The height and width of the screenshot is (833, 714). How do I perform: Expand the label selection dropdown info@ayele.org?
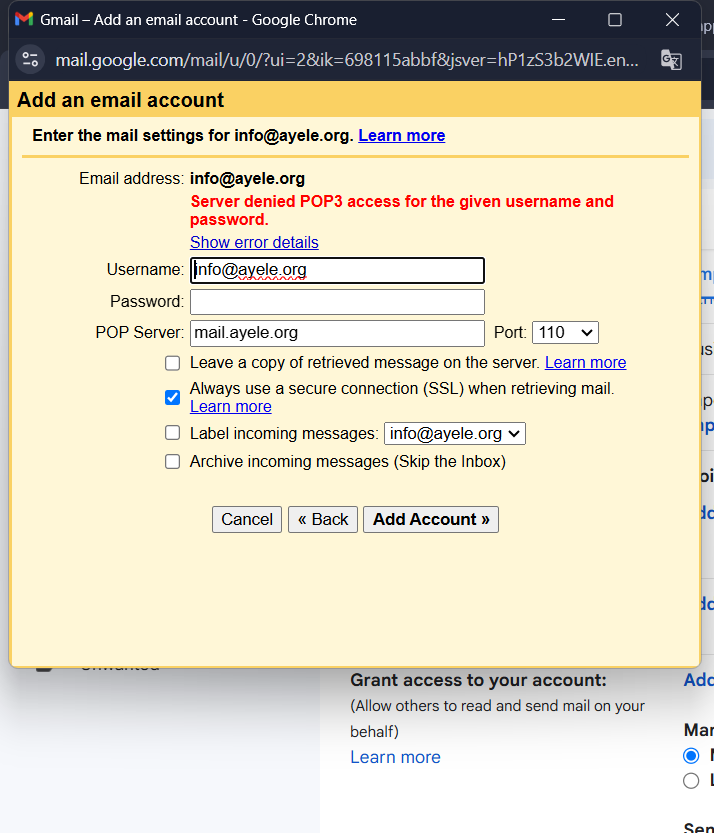[x=455, y=434]
